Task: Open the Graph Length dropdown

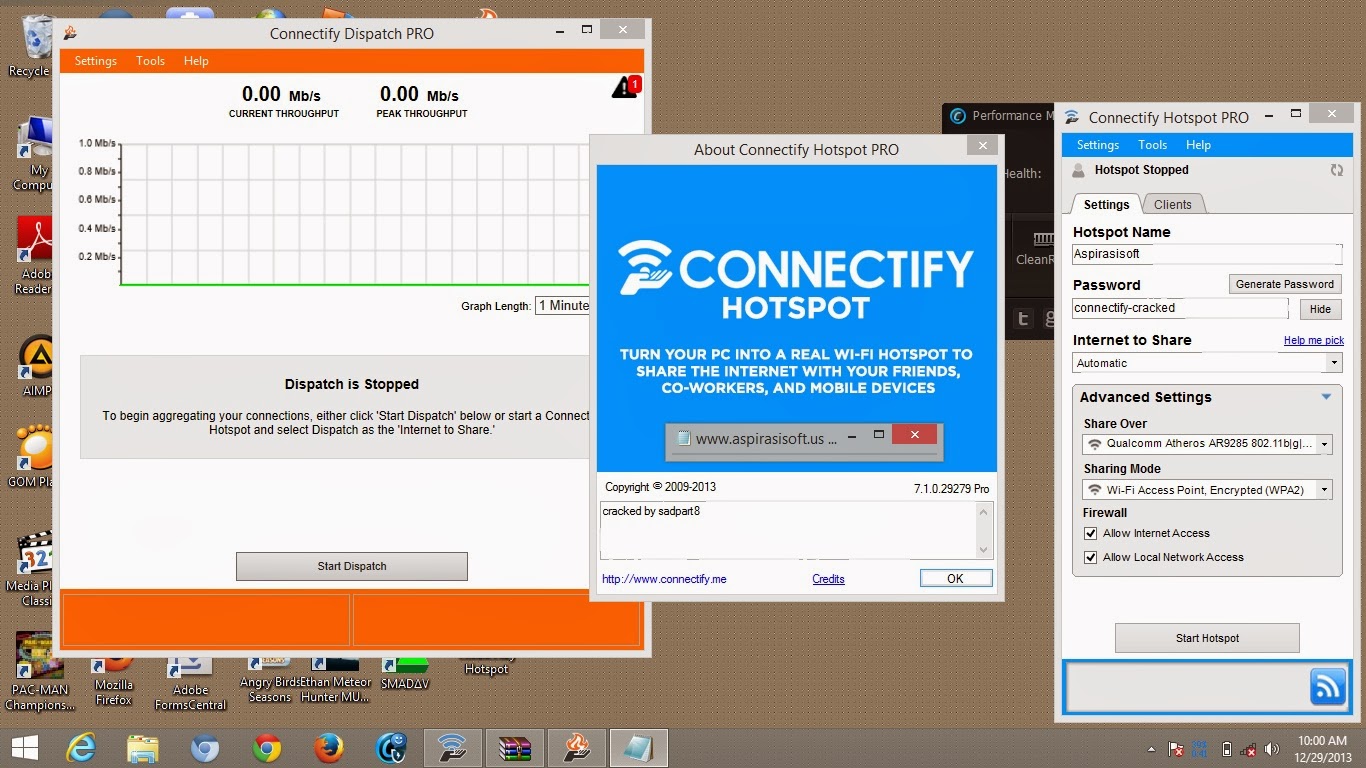Action: click(562, 306)
